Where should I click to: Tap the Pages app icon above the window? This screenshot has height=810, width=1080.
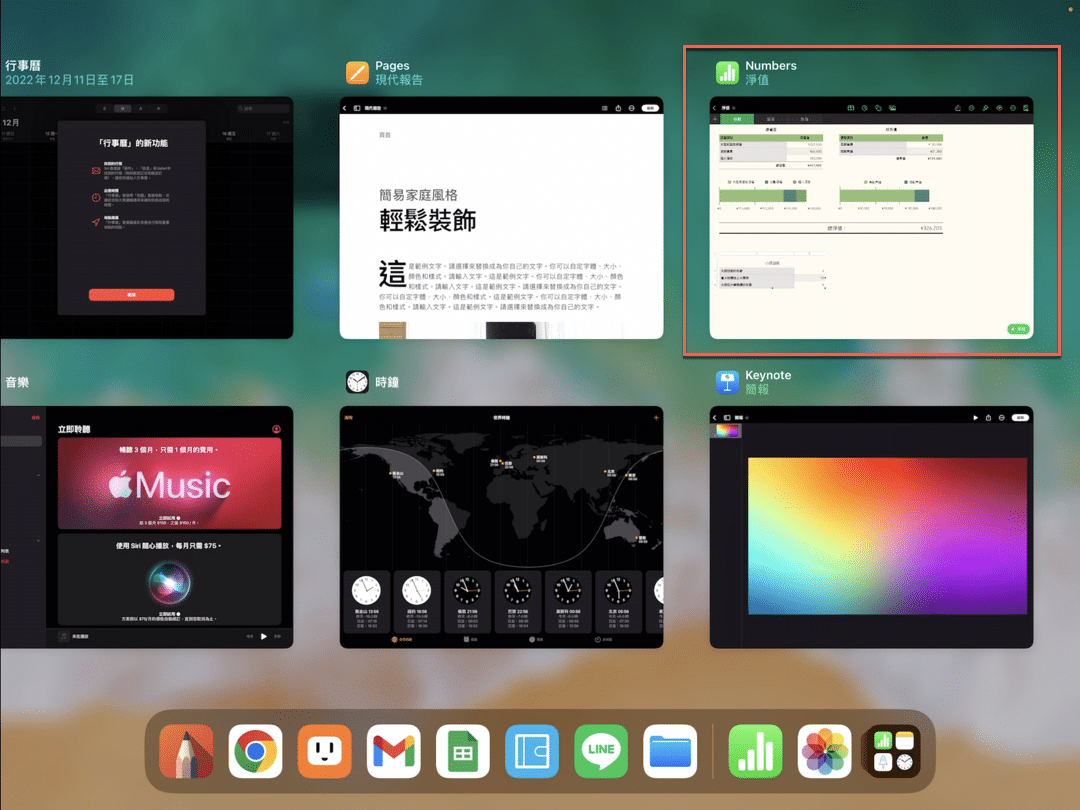[x=357, y=72]
